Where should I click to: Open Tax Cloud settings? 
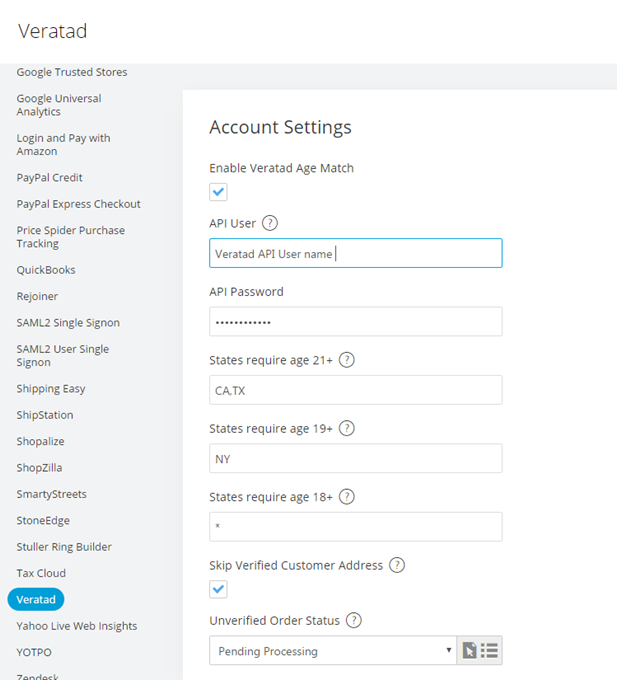pyautogui.click(x=41, y=573)
